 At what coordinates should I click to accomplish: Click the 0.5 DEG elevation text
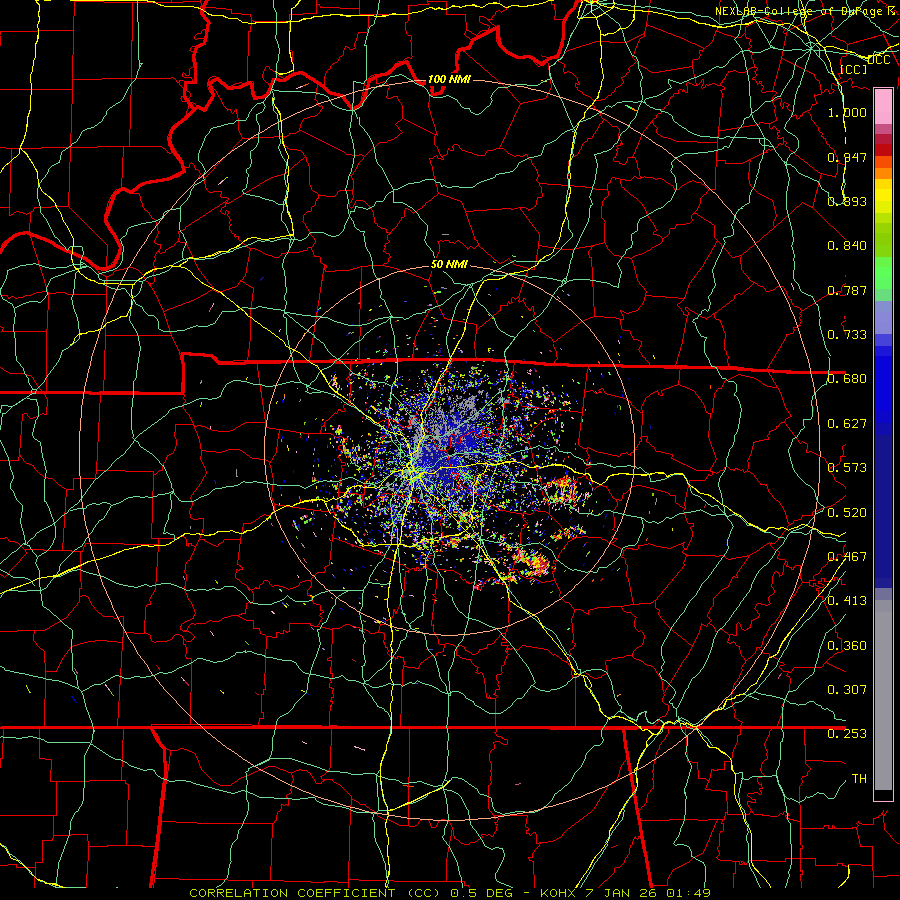[481, 893]
